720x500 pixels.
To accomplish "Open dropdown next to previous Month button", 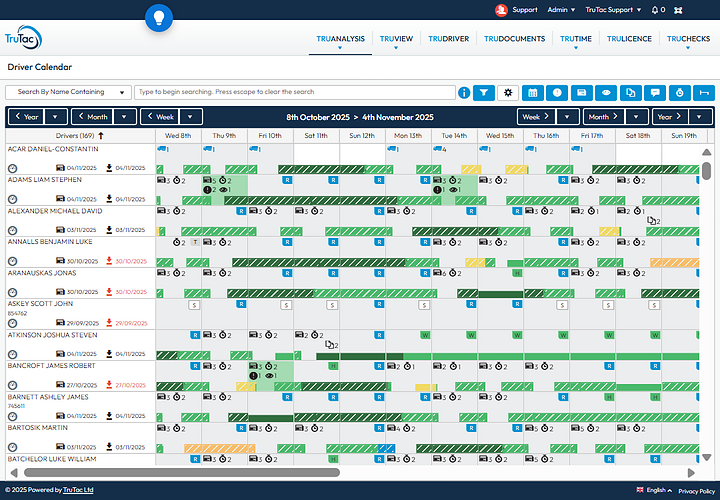I will [124, 117].
